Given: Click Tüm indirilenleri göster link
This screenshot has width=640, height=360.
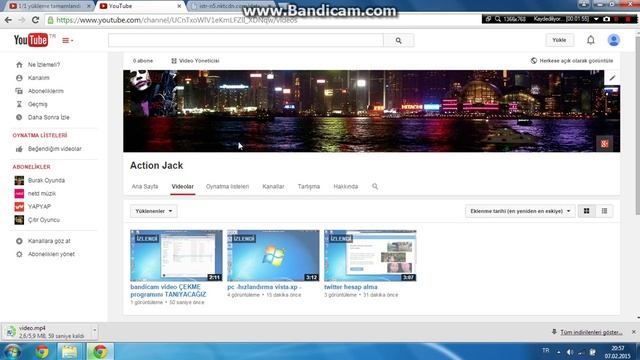Looking at the screenshot, I should (591, 332).
